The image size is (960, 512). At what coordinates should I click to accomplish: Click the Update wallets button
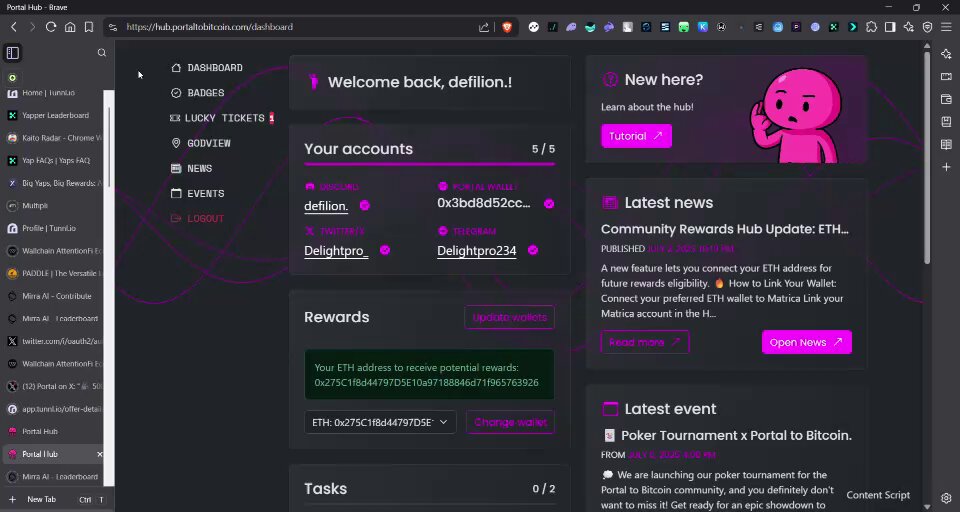[509, 317]
